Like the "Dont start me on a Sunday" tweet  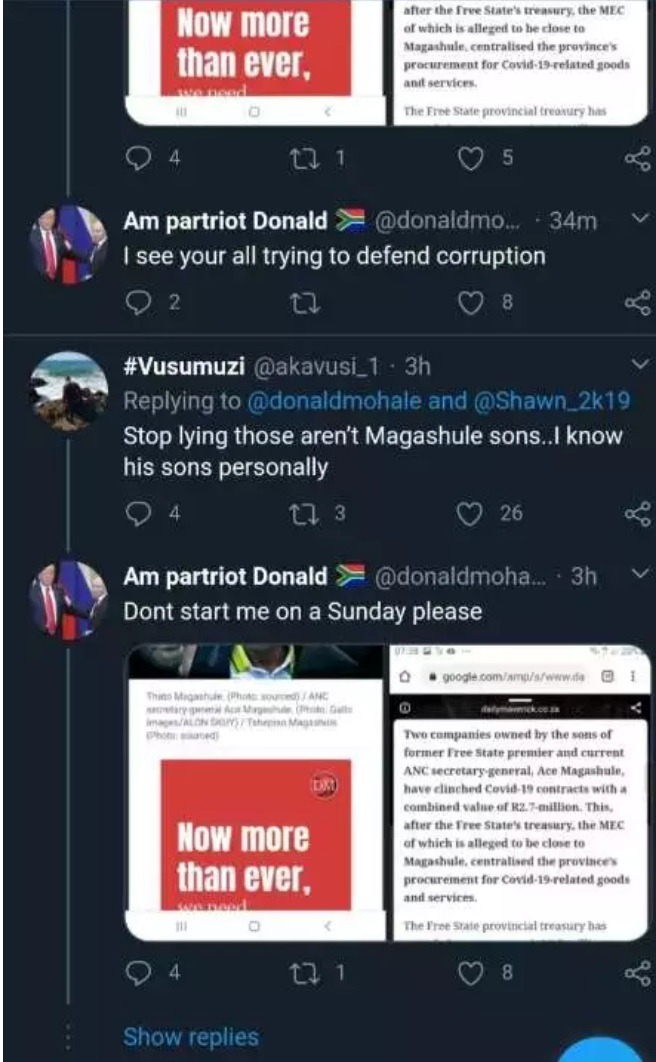470,970
